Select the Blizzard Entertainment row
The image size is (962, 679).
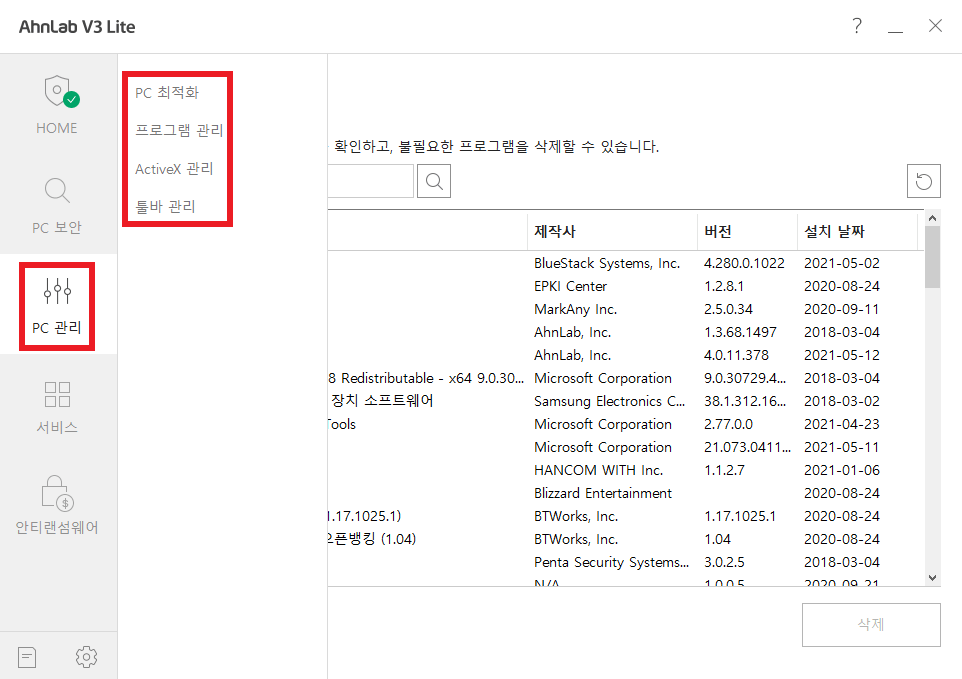[x=626, y=493]
